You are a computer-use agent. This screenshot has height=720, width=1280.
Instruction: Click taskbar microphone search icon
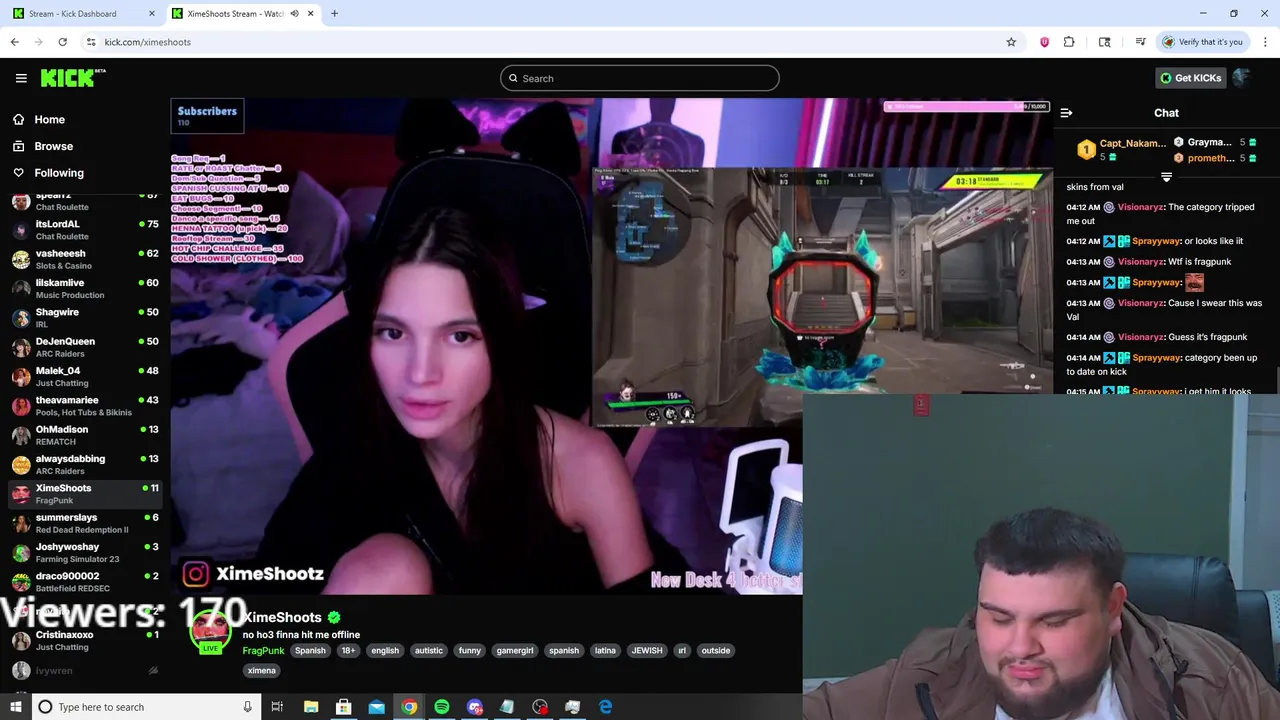247,707
